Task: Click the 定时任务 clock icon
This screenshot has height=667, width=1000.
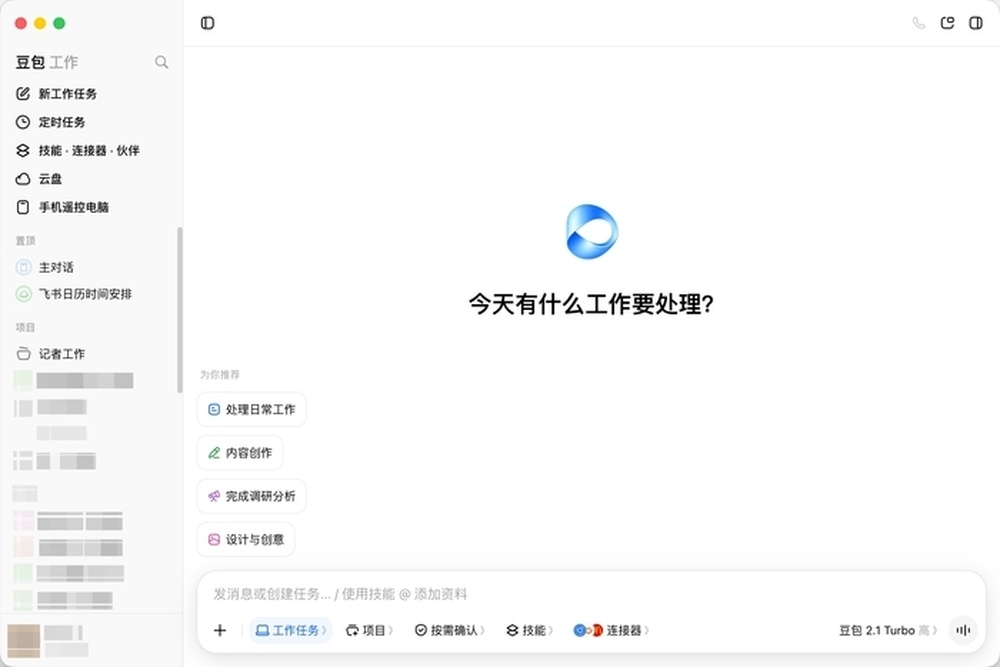Action: click(x=23, y=122)
